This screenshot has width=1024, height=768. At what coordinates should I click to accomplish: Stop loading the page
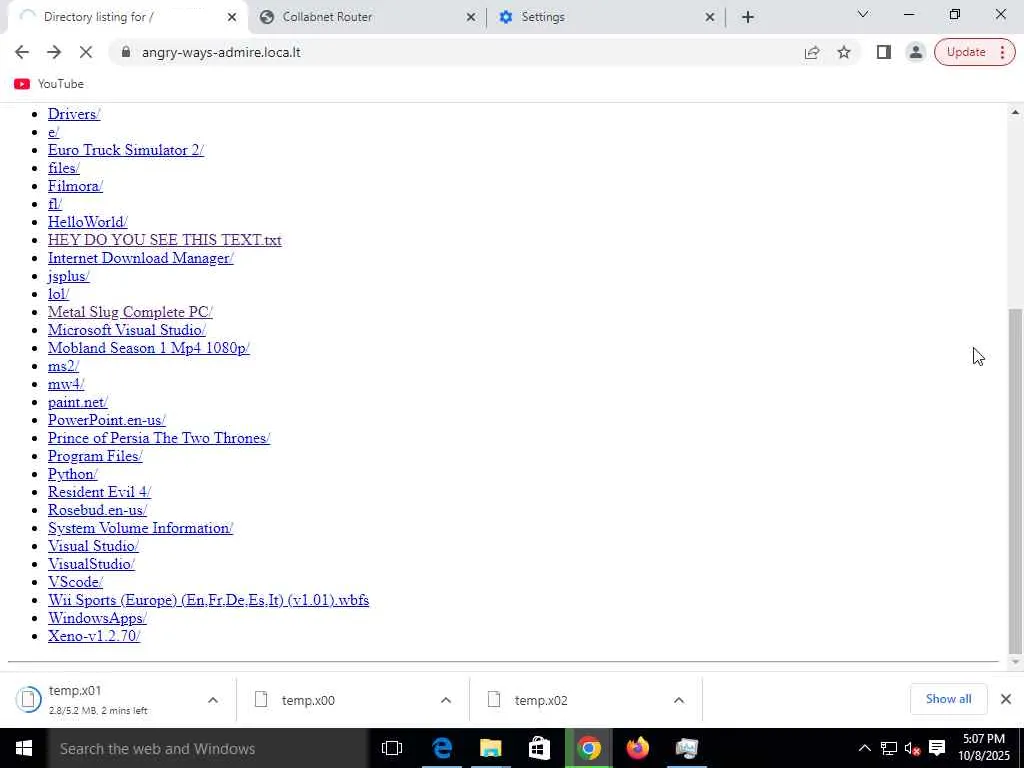pos(86,52)
